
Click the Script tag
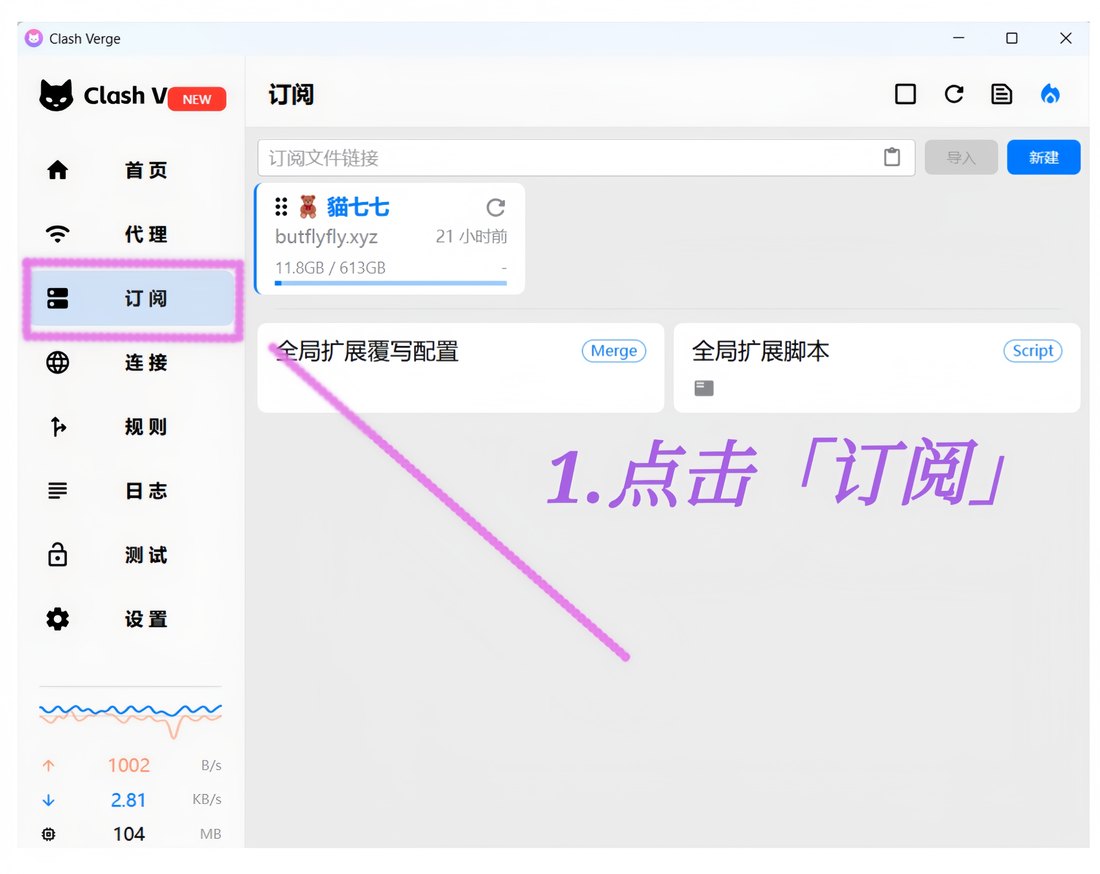pos(1033,351)
